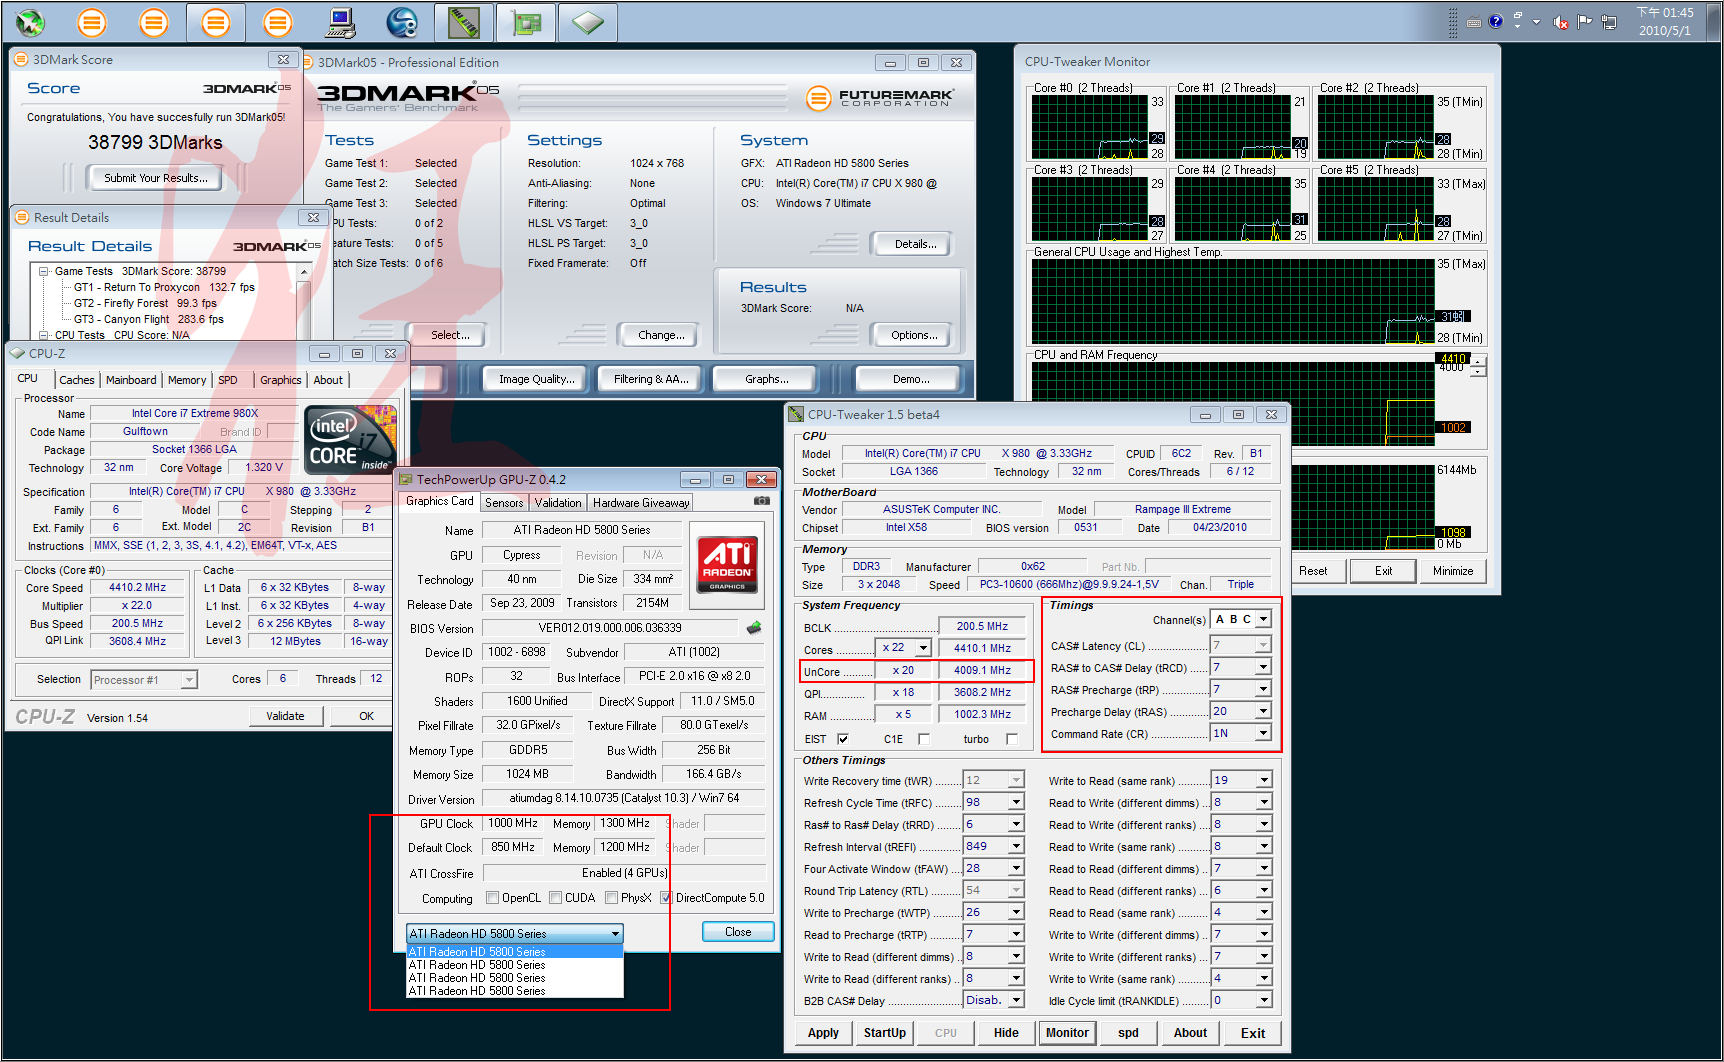
Task: Click the keyboard icon in system tray
Action: [1474, 22]
